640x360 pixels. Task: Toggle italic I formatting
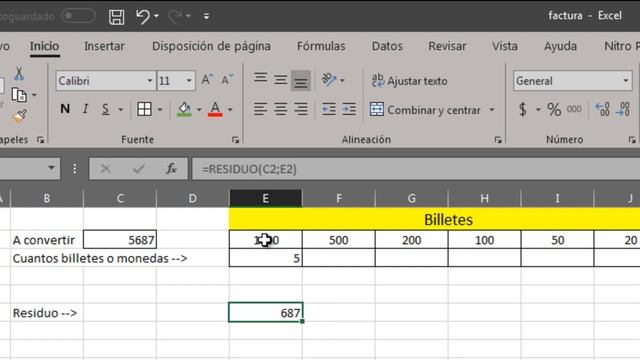click(85, 109)
